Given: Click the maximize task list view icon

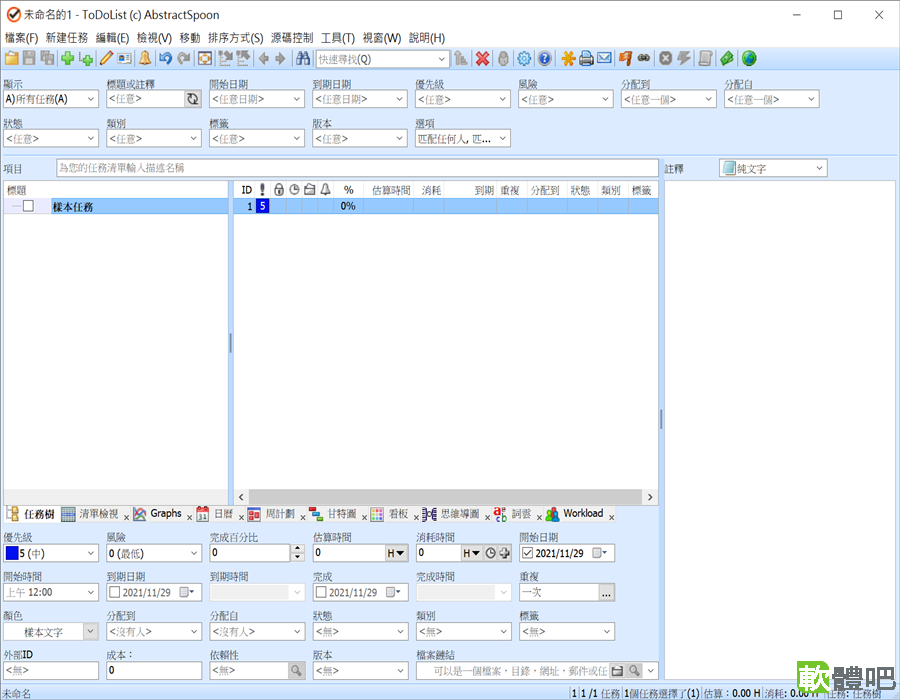Looking at the screenshot, I should (x=205, y=59).
